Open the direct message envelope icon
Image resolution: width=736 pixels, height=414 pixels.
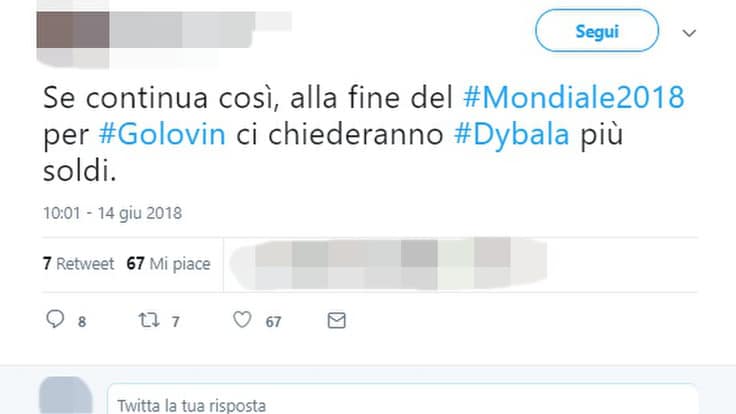click(x=337, y=321)
